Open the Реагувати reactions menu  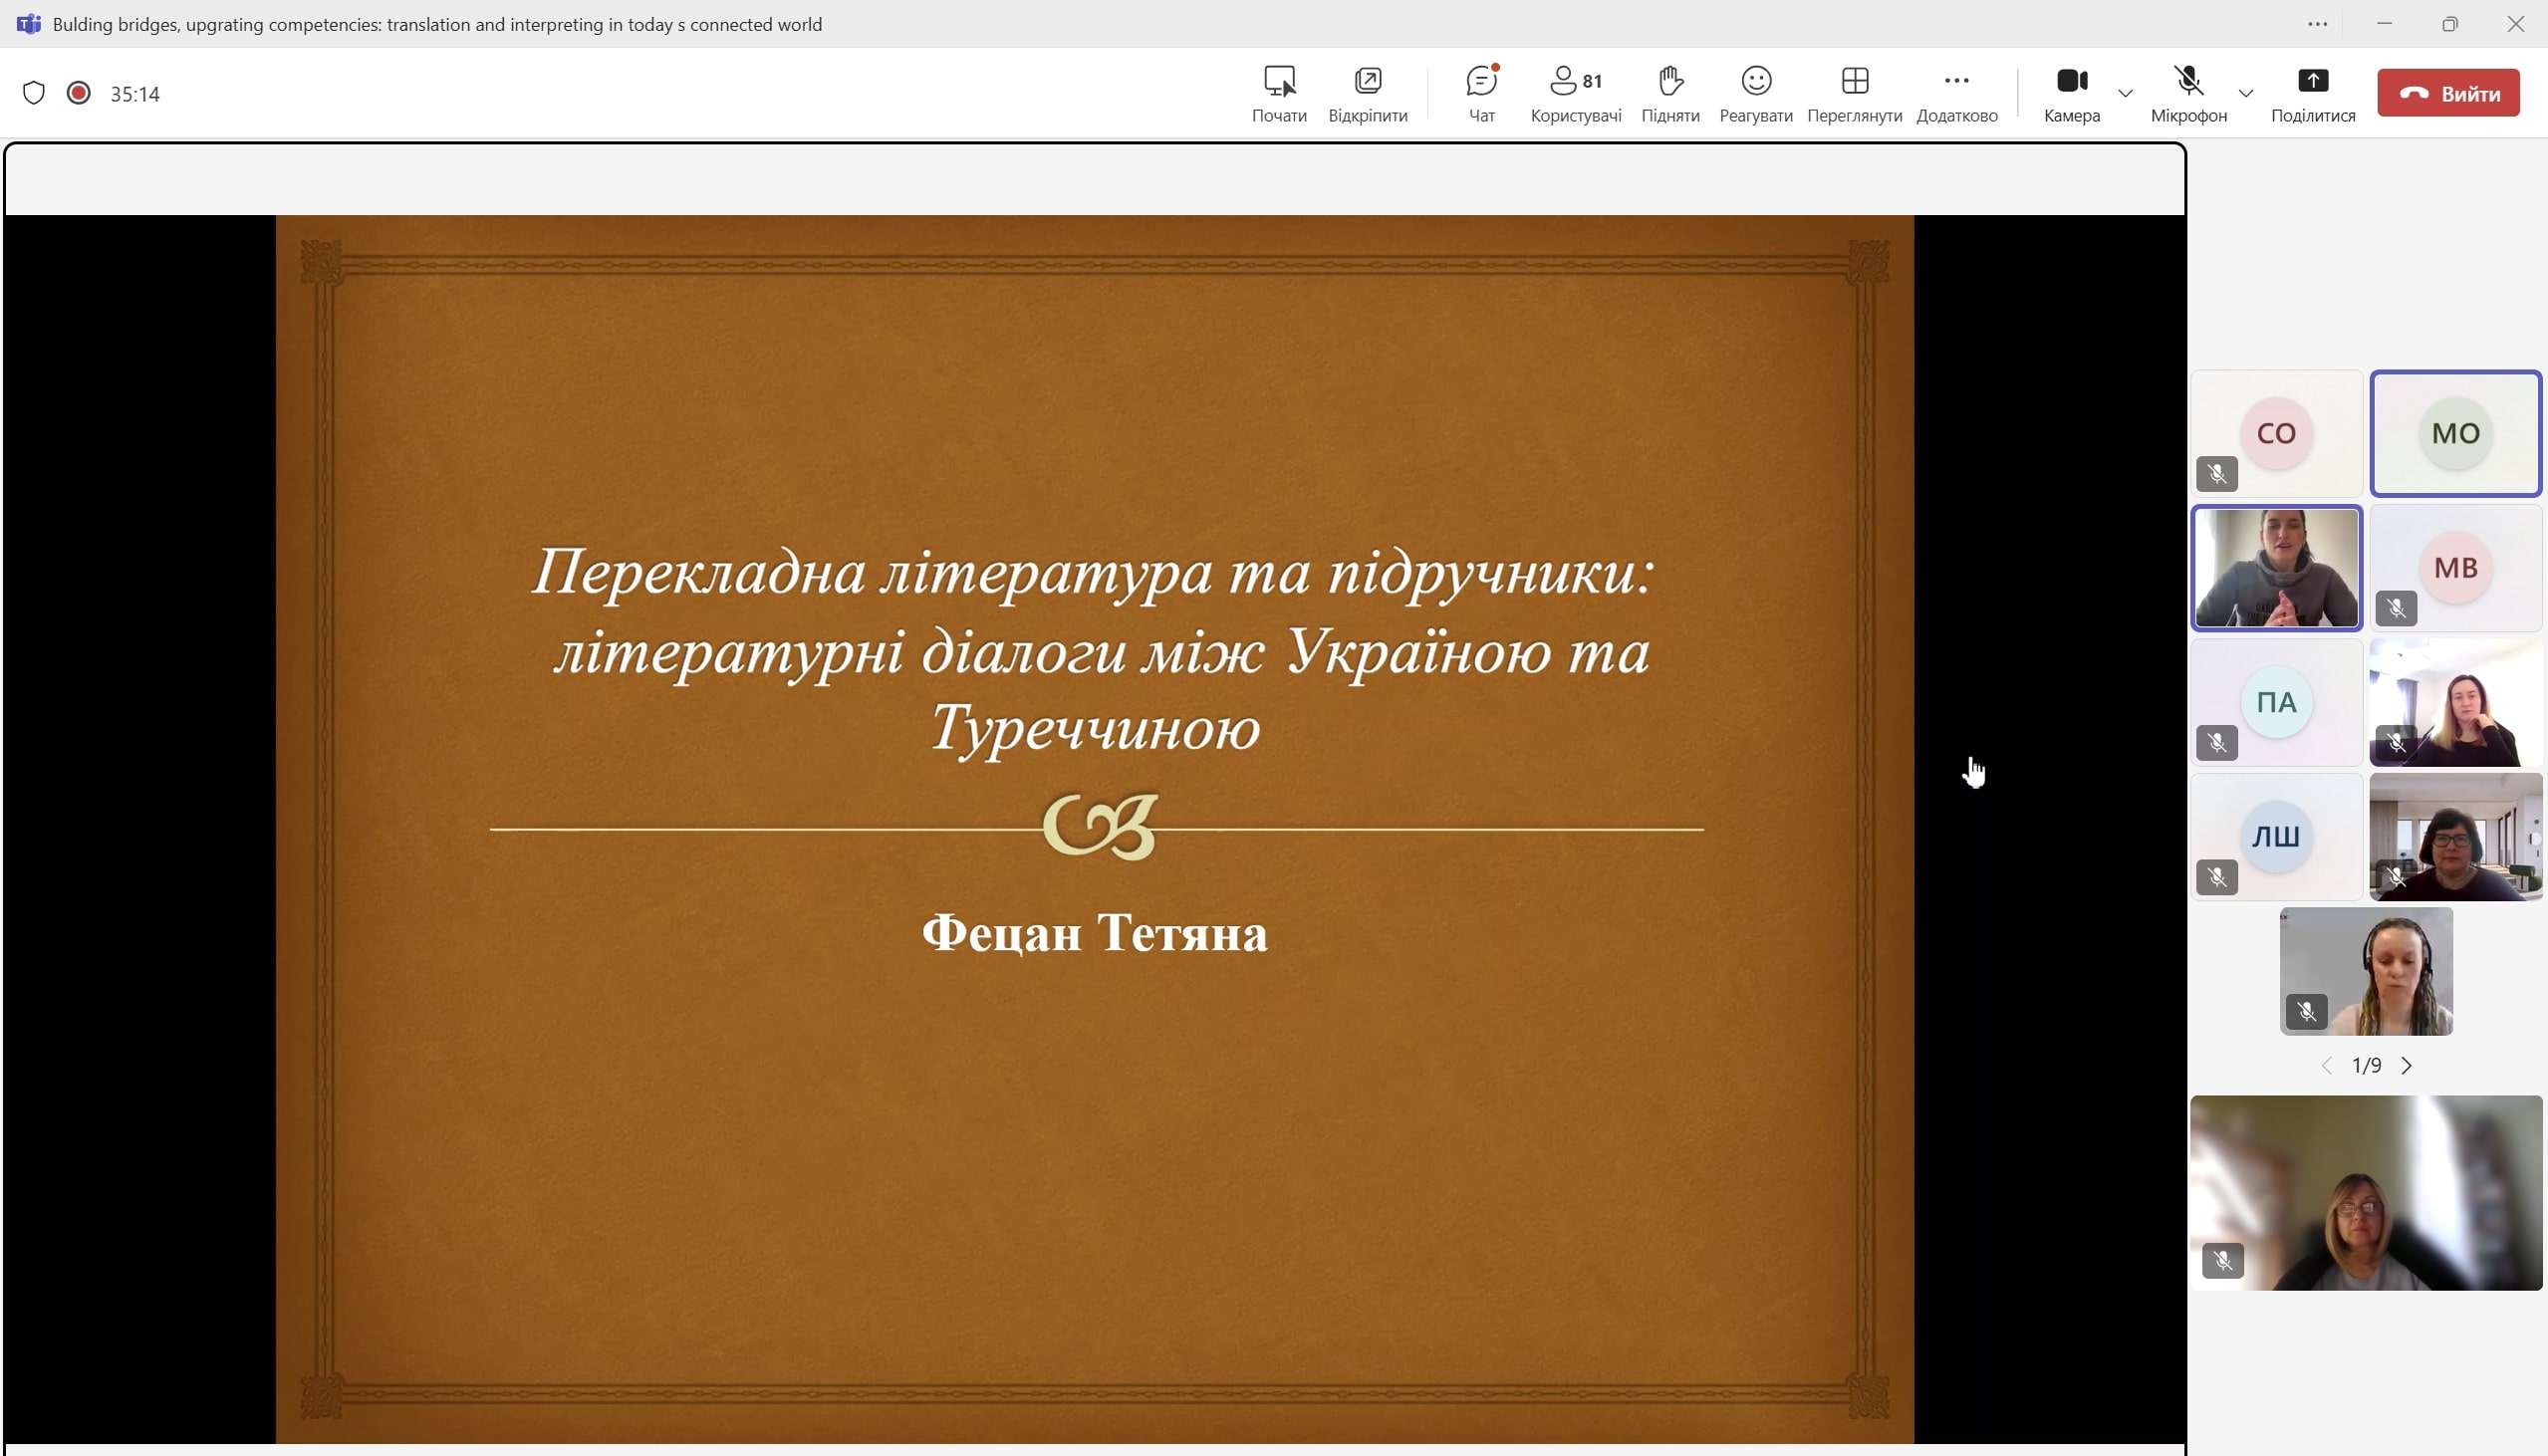click(x=1755, y=81)
